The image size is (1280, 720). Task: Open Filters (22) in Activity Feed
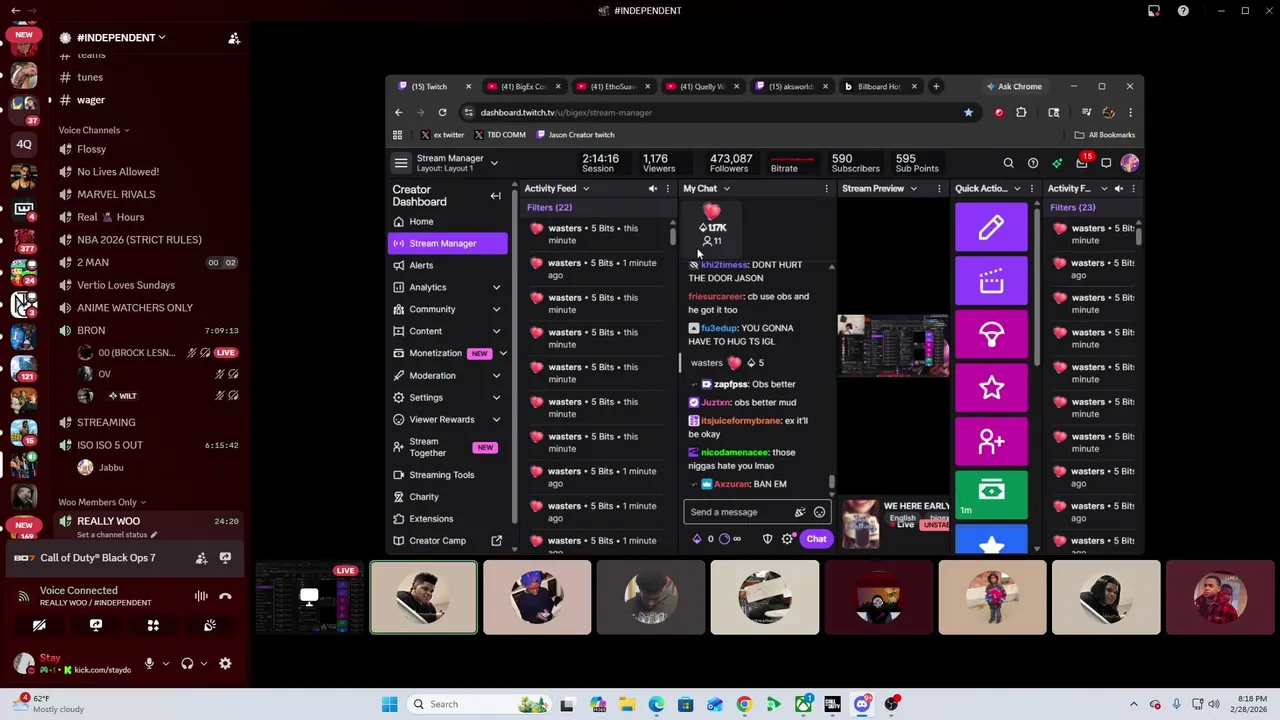549,207
